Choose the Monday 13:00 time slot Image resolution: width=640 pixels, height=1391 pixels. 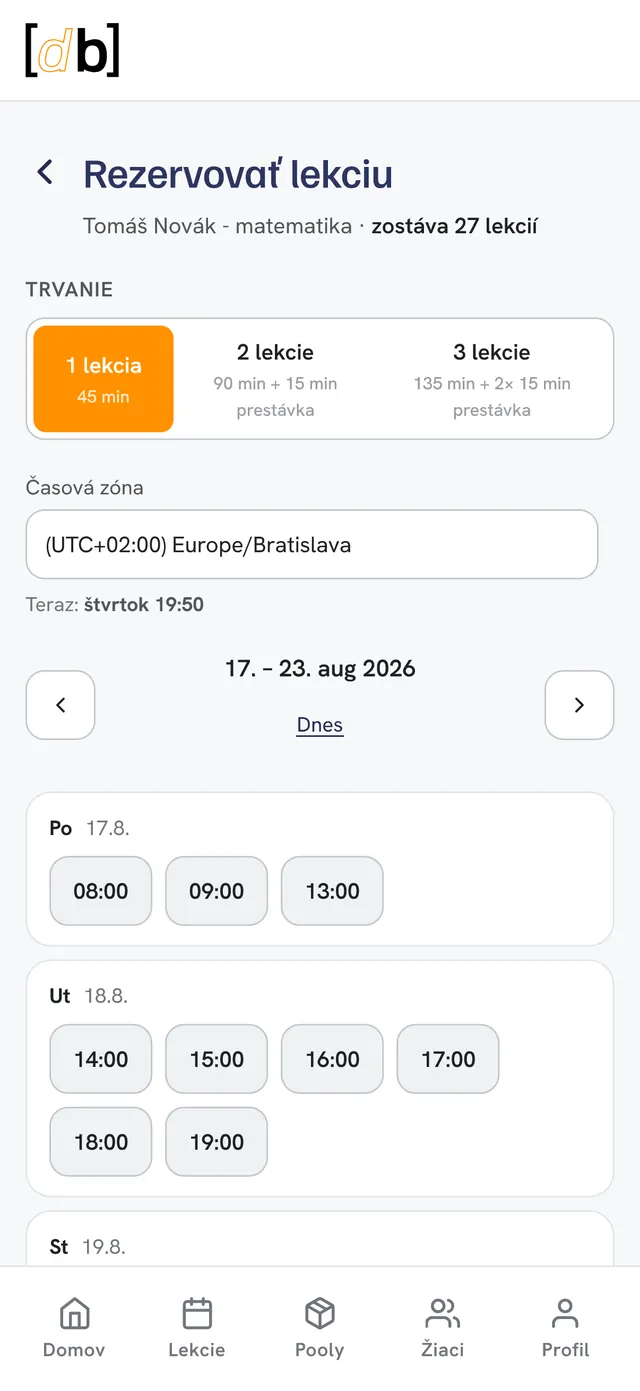pyautogui.click(x=333, y=891)
